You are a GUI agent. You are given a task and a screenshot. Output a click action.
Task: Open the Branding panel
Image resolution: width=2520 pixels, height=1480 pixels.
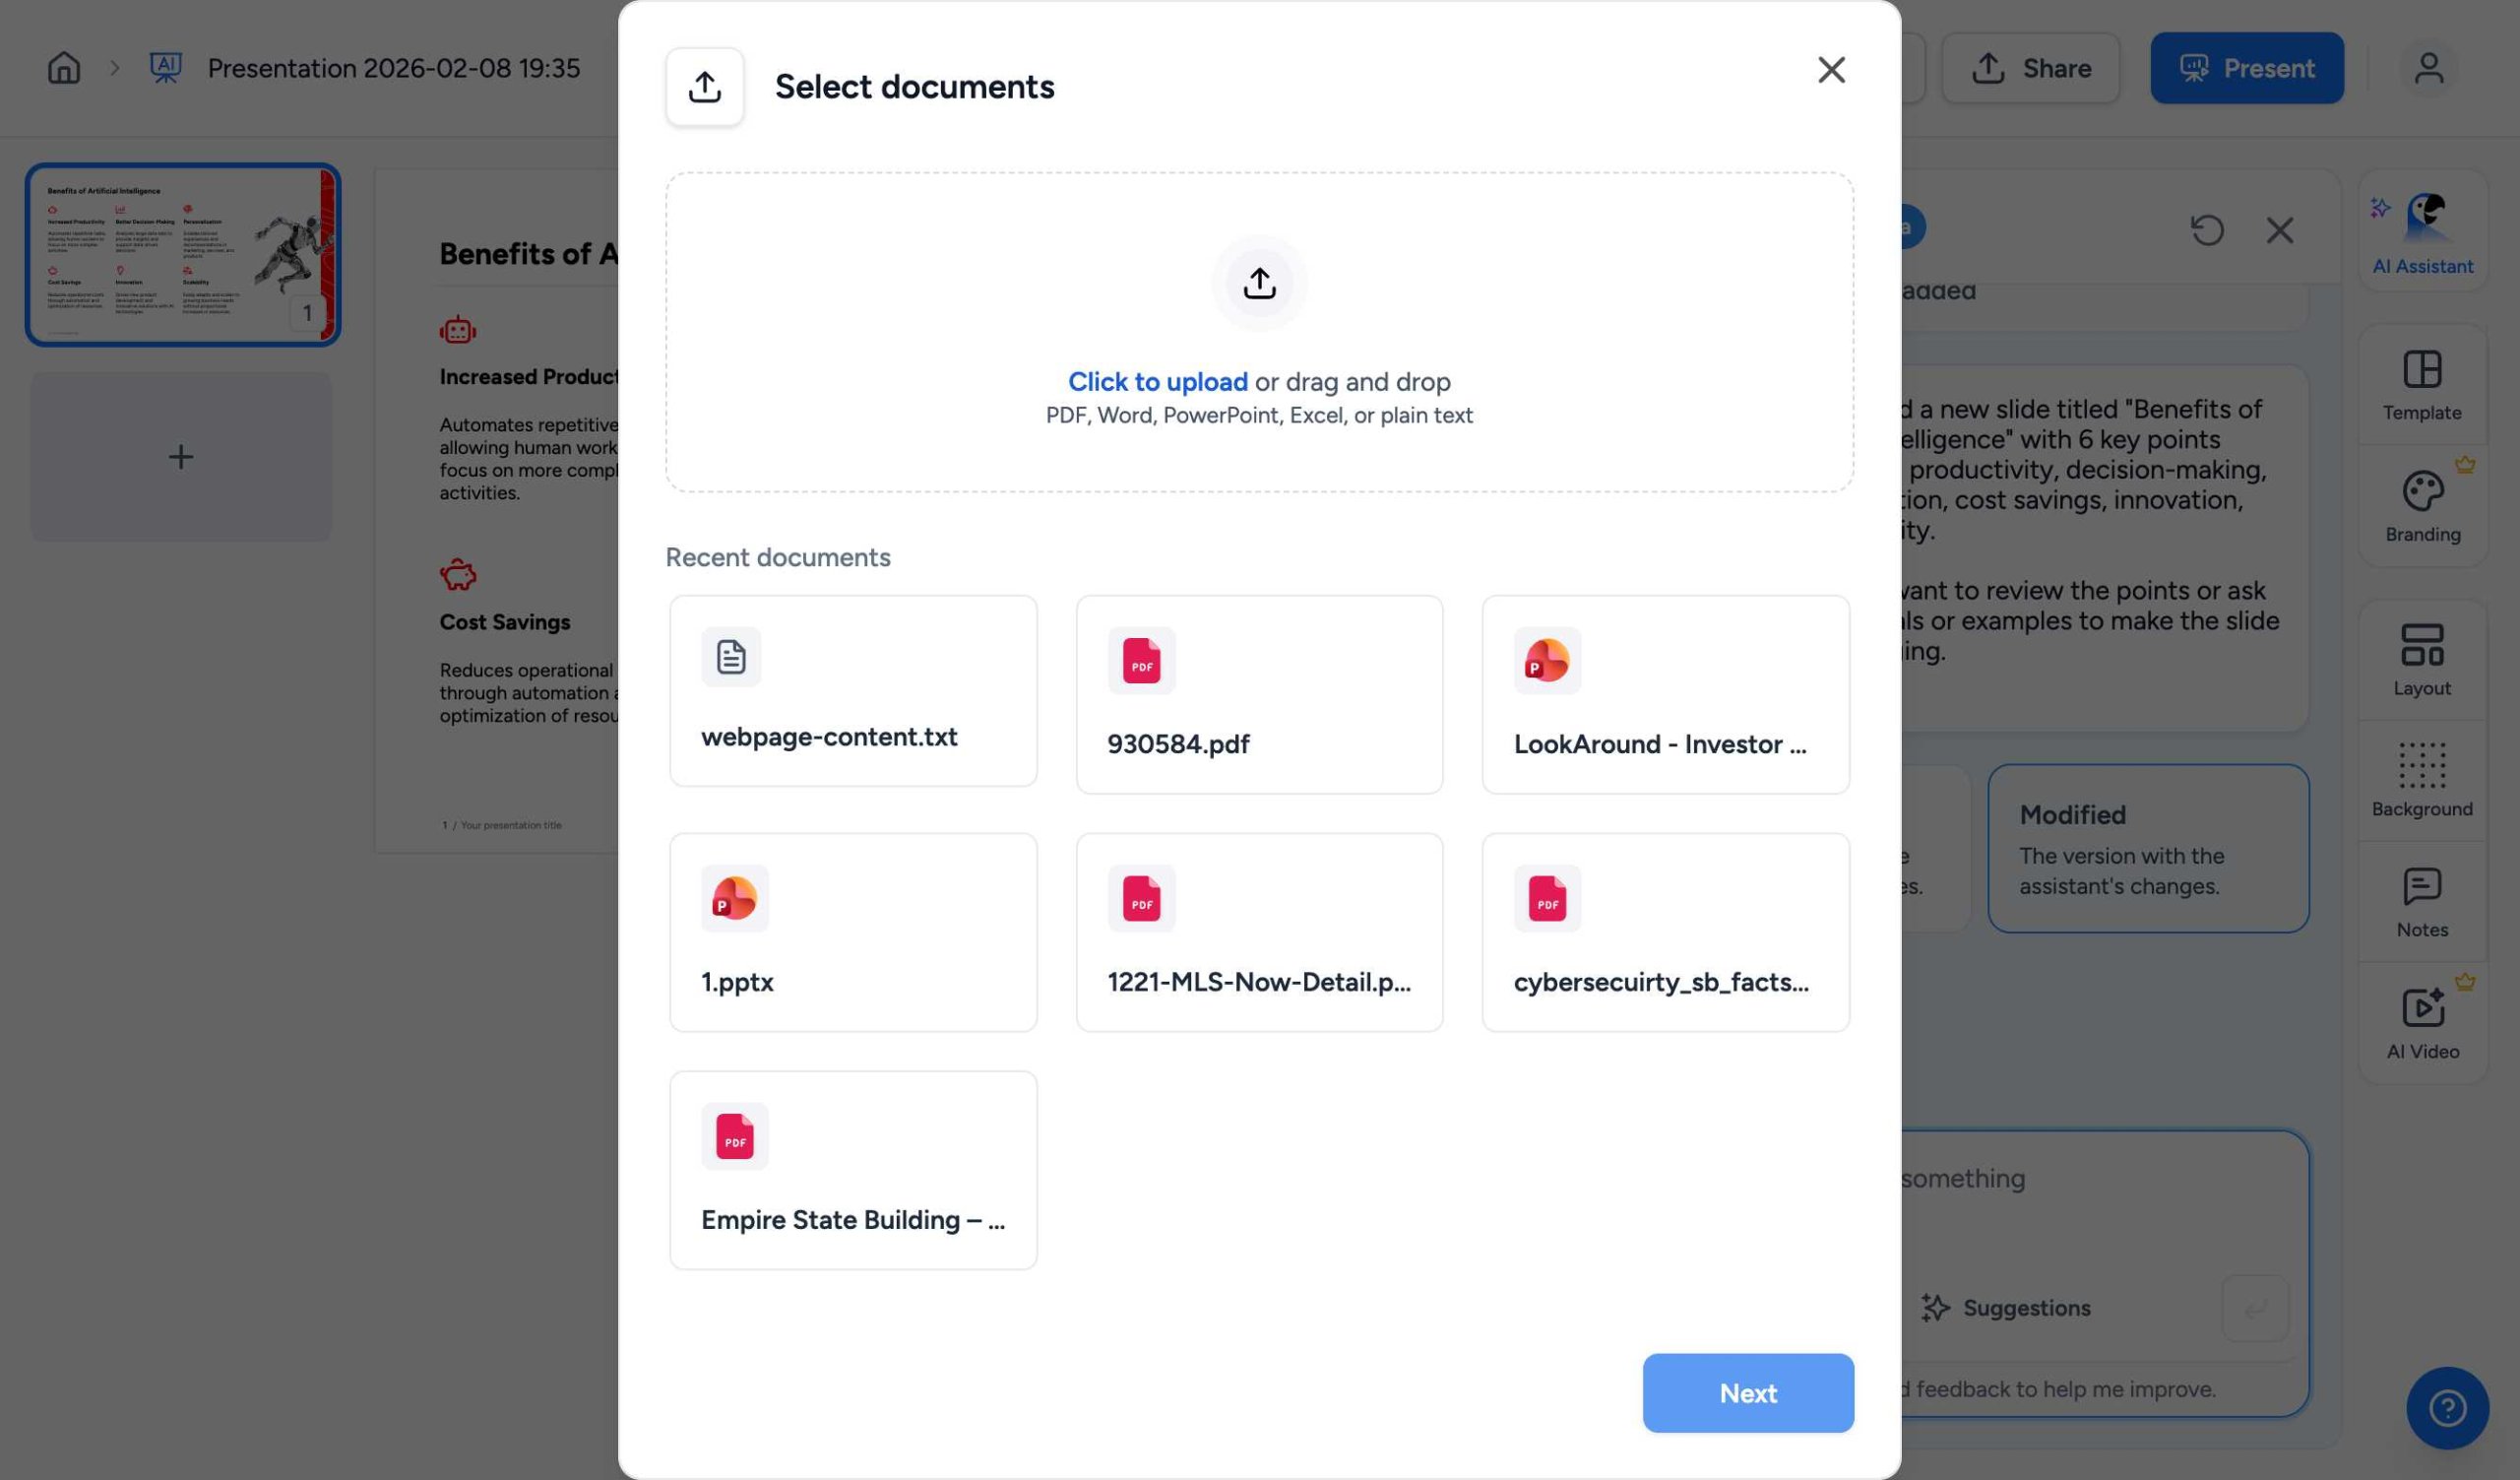click(2421, 505)
